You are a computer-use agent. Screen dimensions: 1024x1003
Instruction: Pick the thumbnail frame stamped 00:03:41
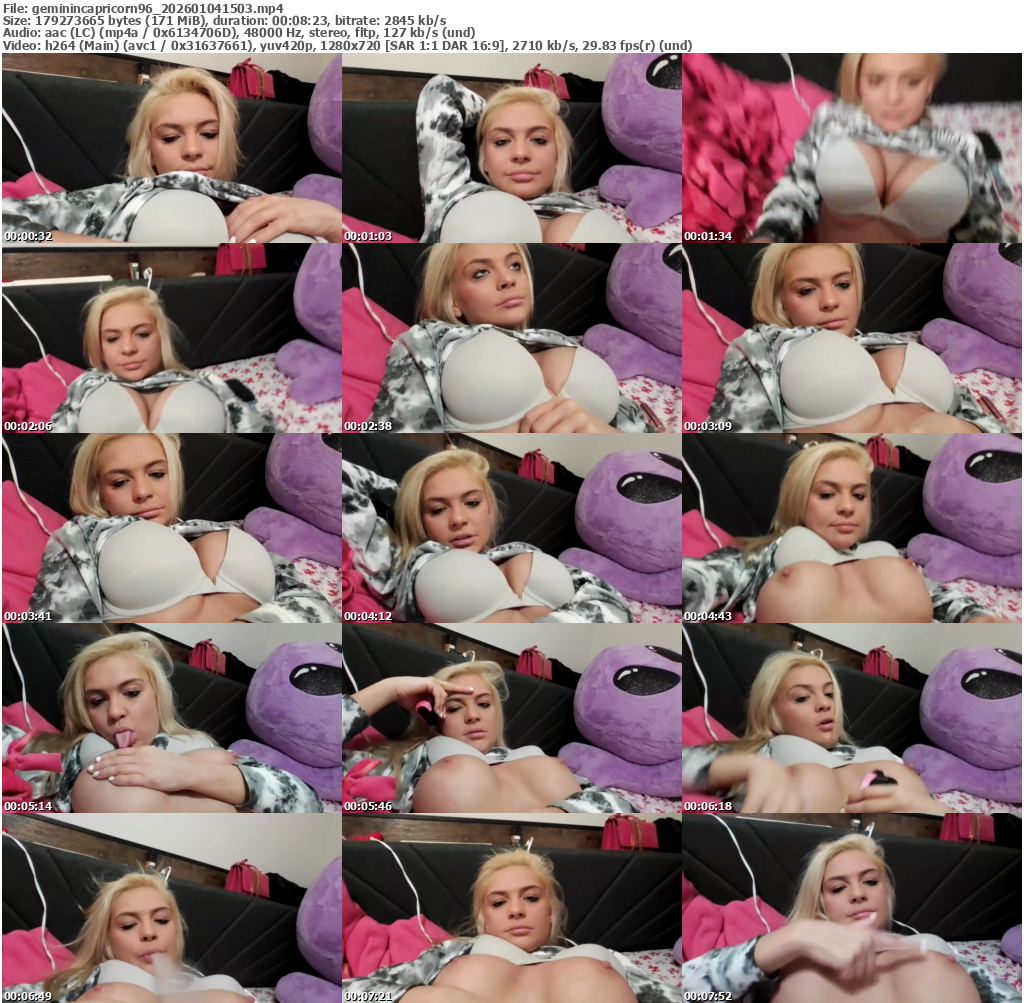click(171, 528)
